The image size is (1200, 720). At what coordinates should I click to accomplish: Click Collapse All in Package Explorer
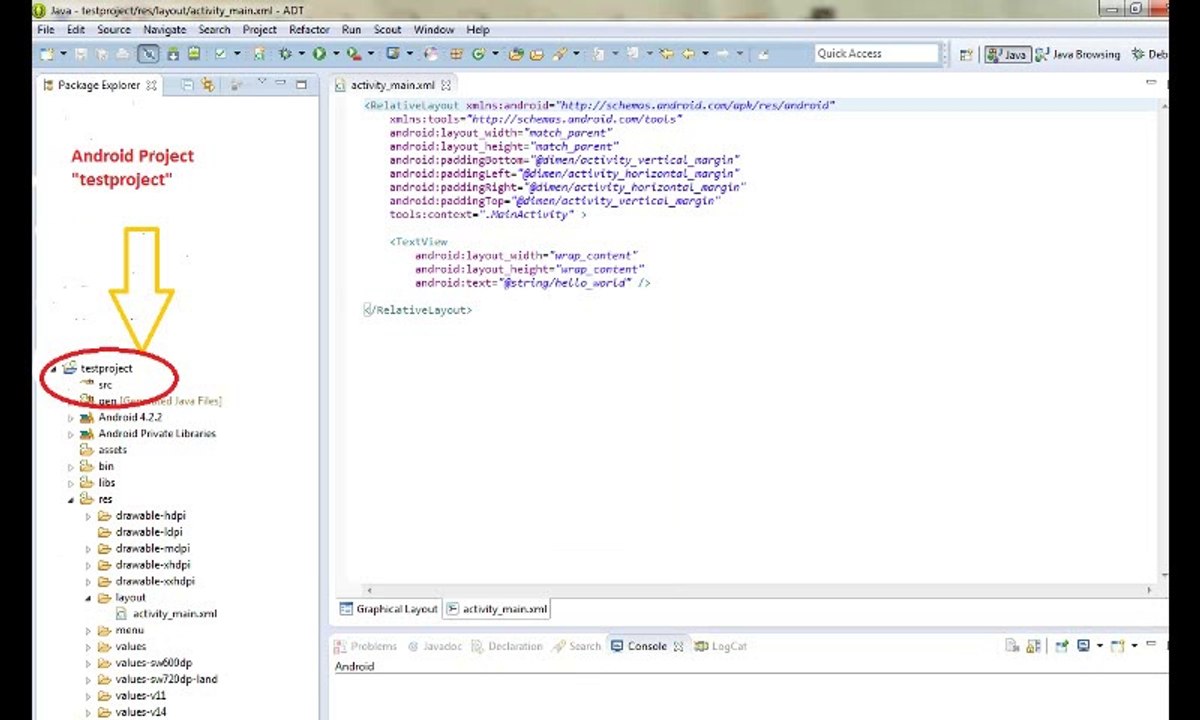point(187,85)
